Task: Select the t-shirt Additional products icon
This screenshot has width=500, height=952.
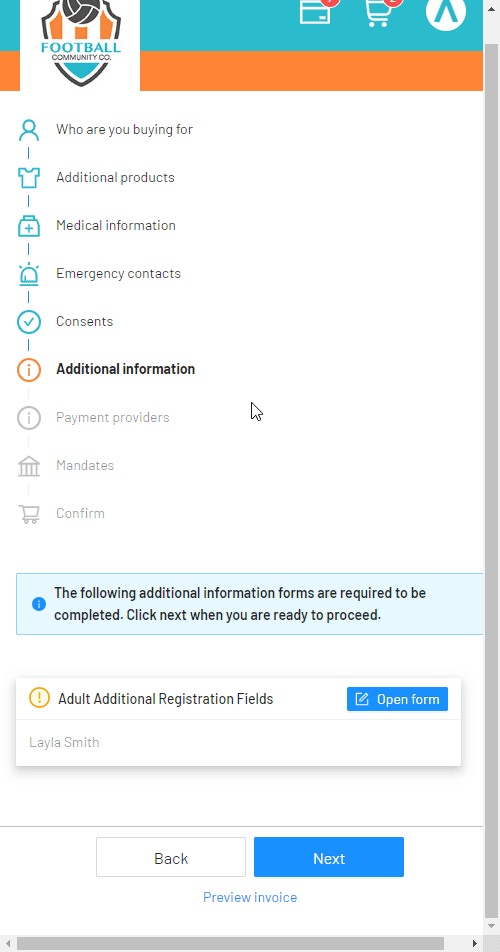Action: (29, 177)
